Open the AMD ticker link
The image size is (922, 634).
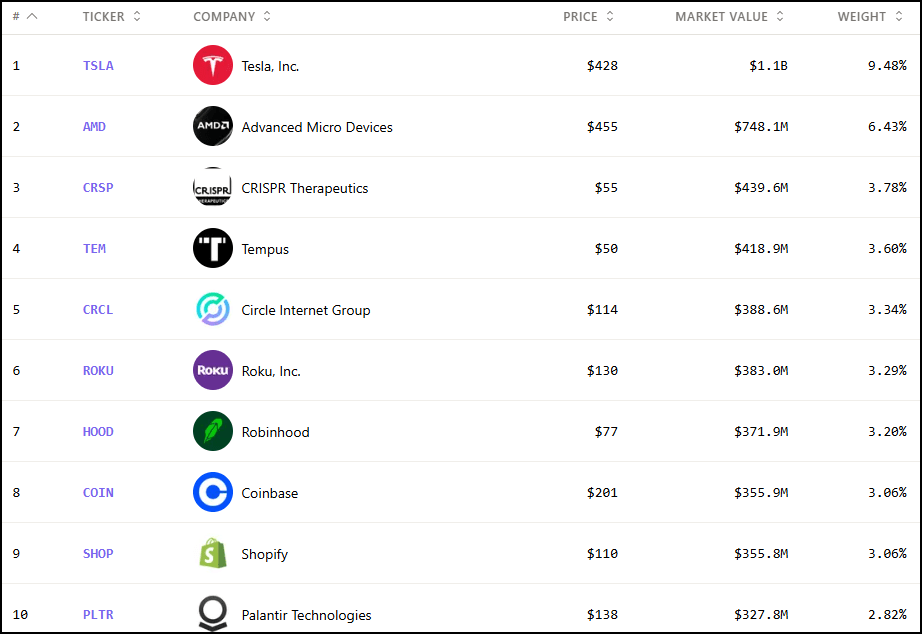94,126
